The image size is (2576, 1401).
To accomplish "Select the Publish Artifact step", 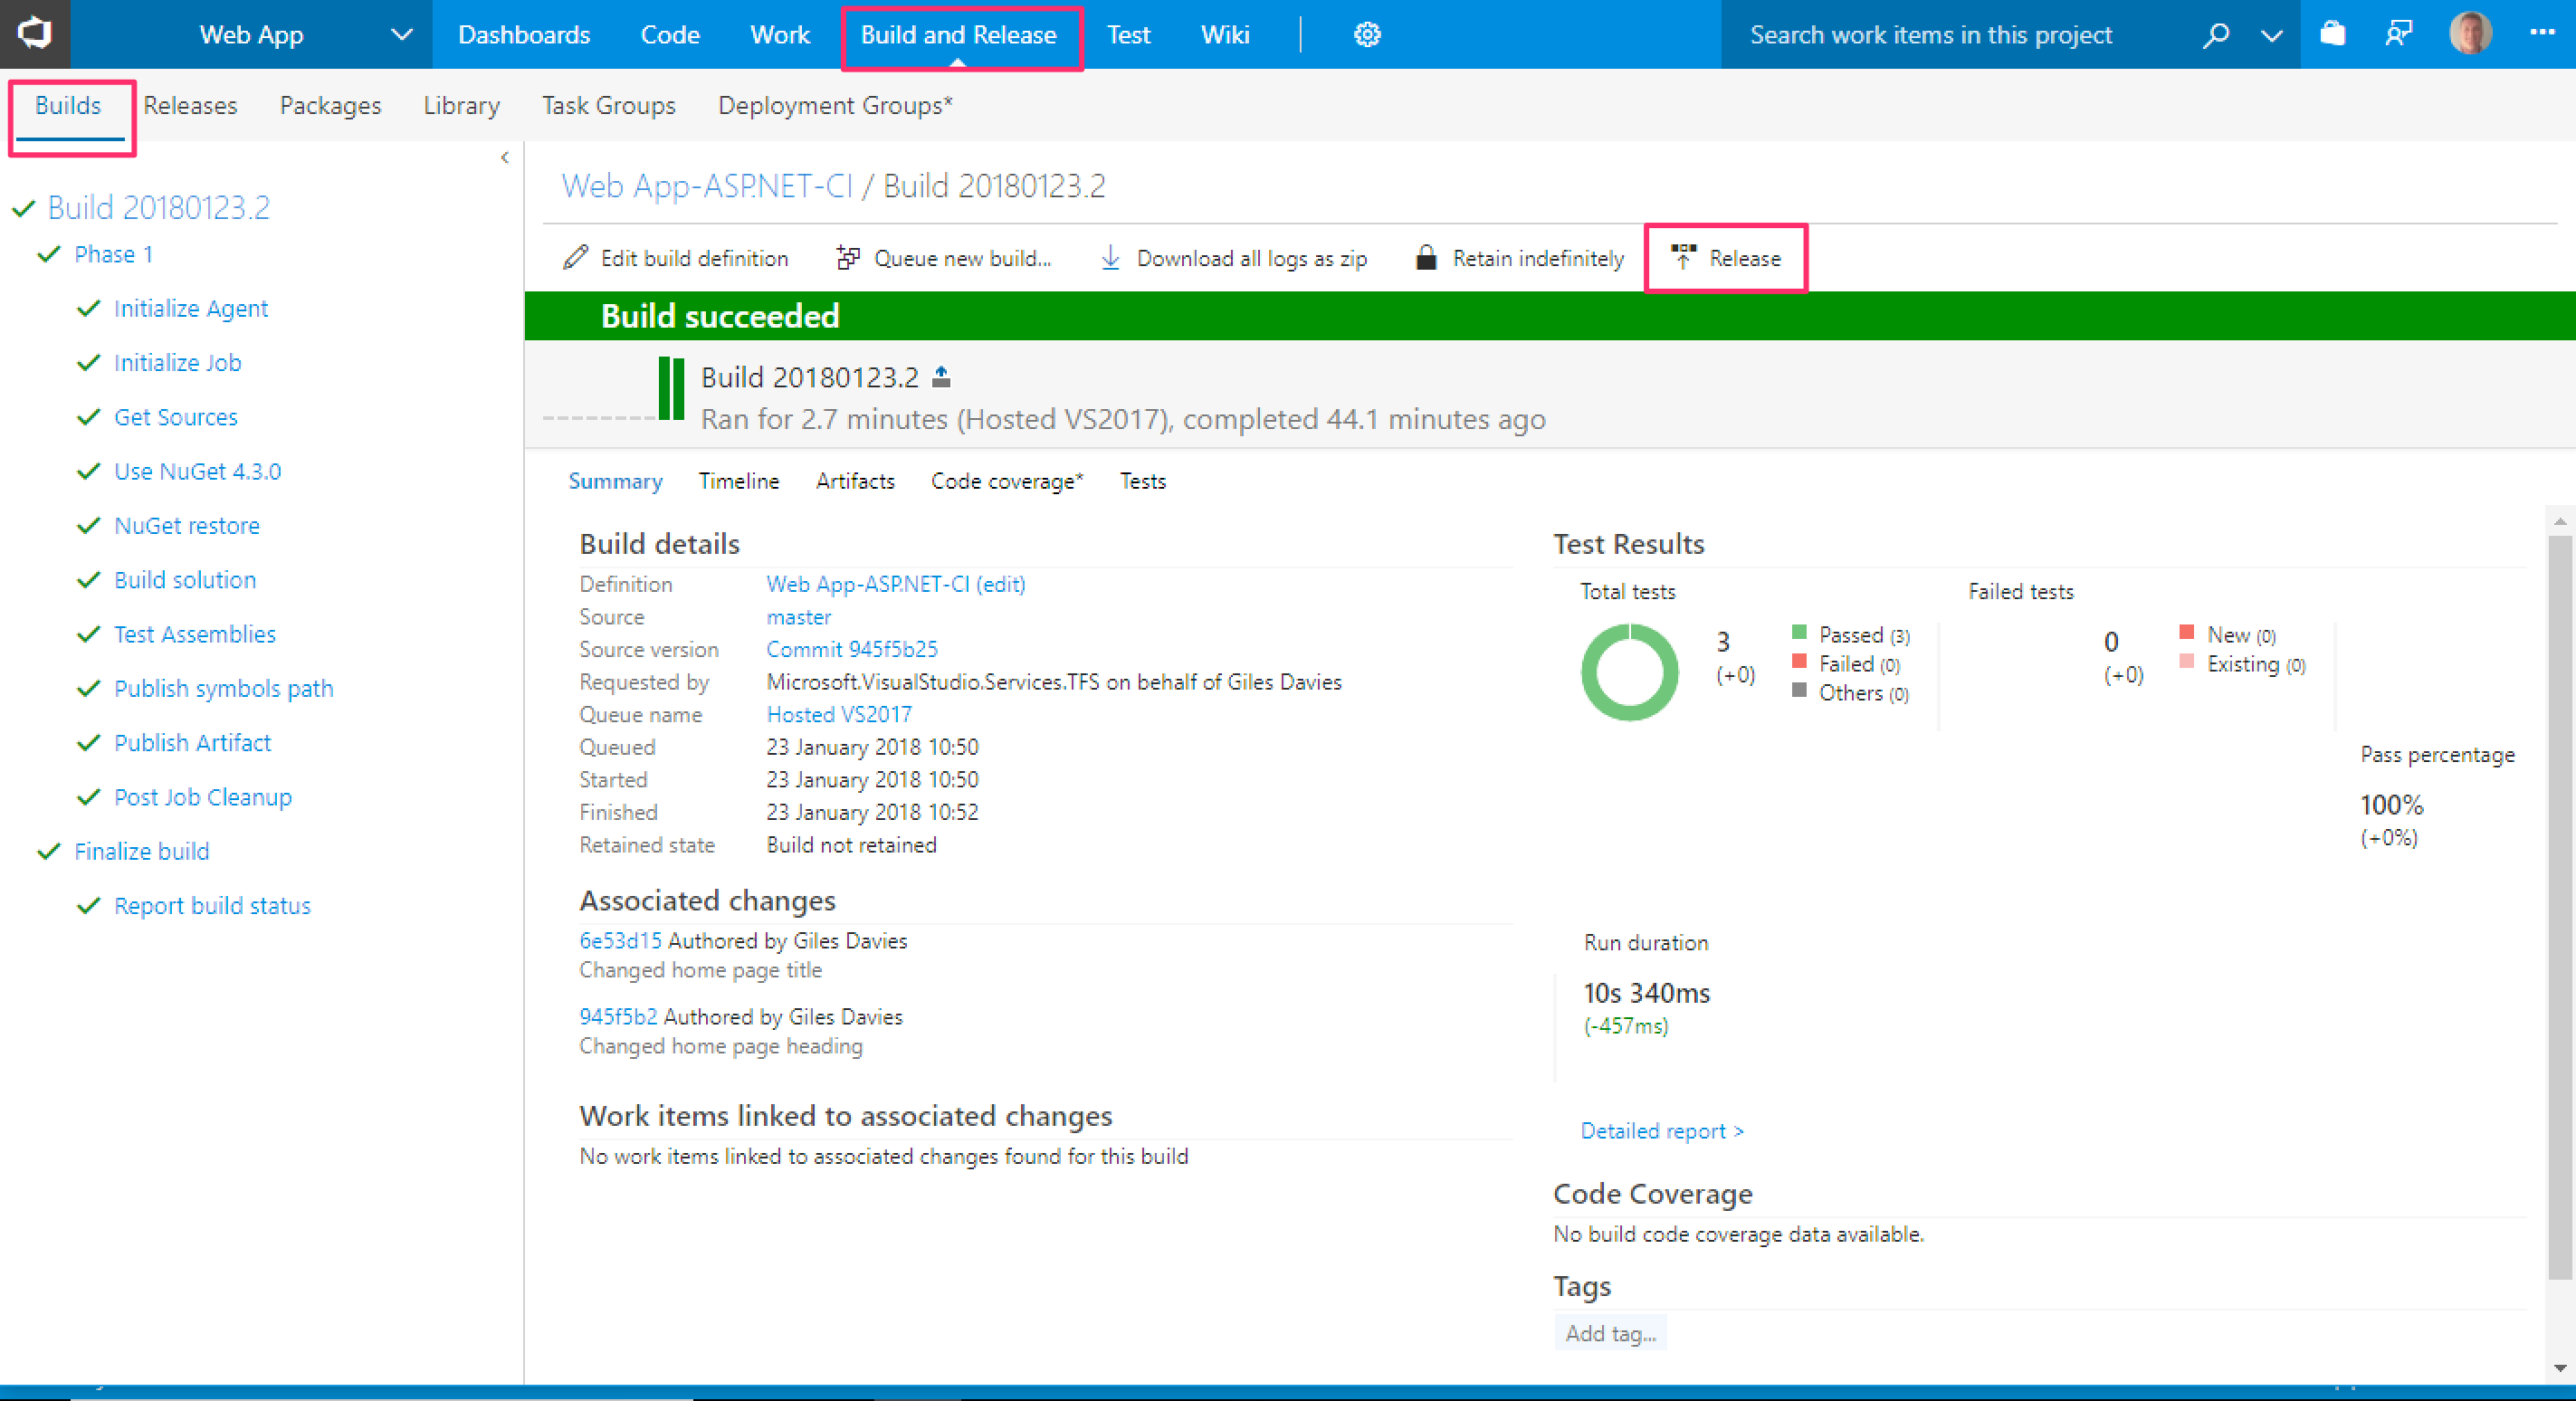I will tap(192, 743).
